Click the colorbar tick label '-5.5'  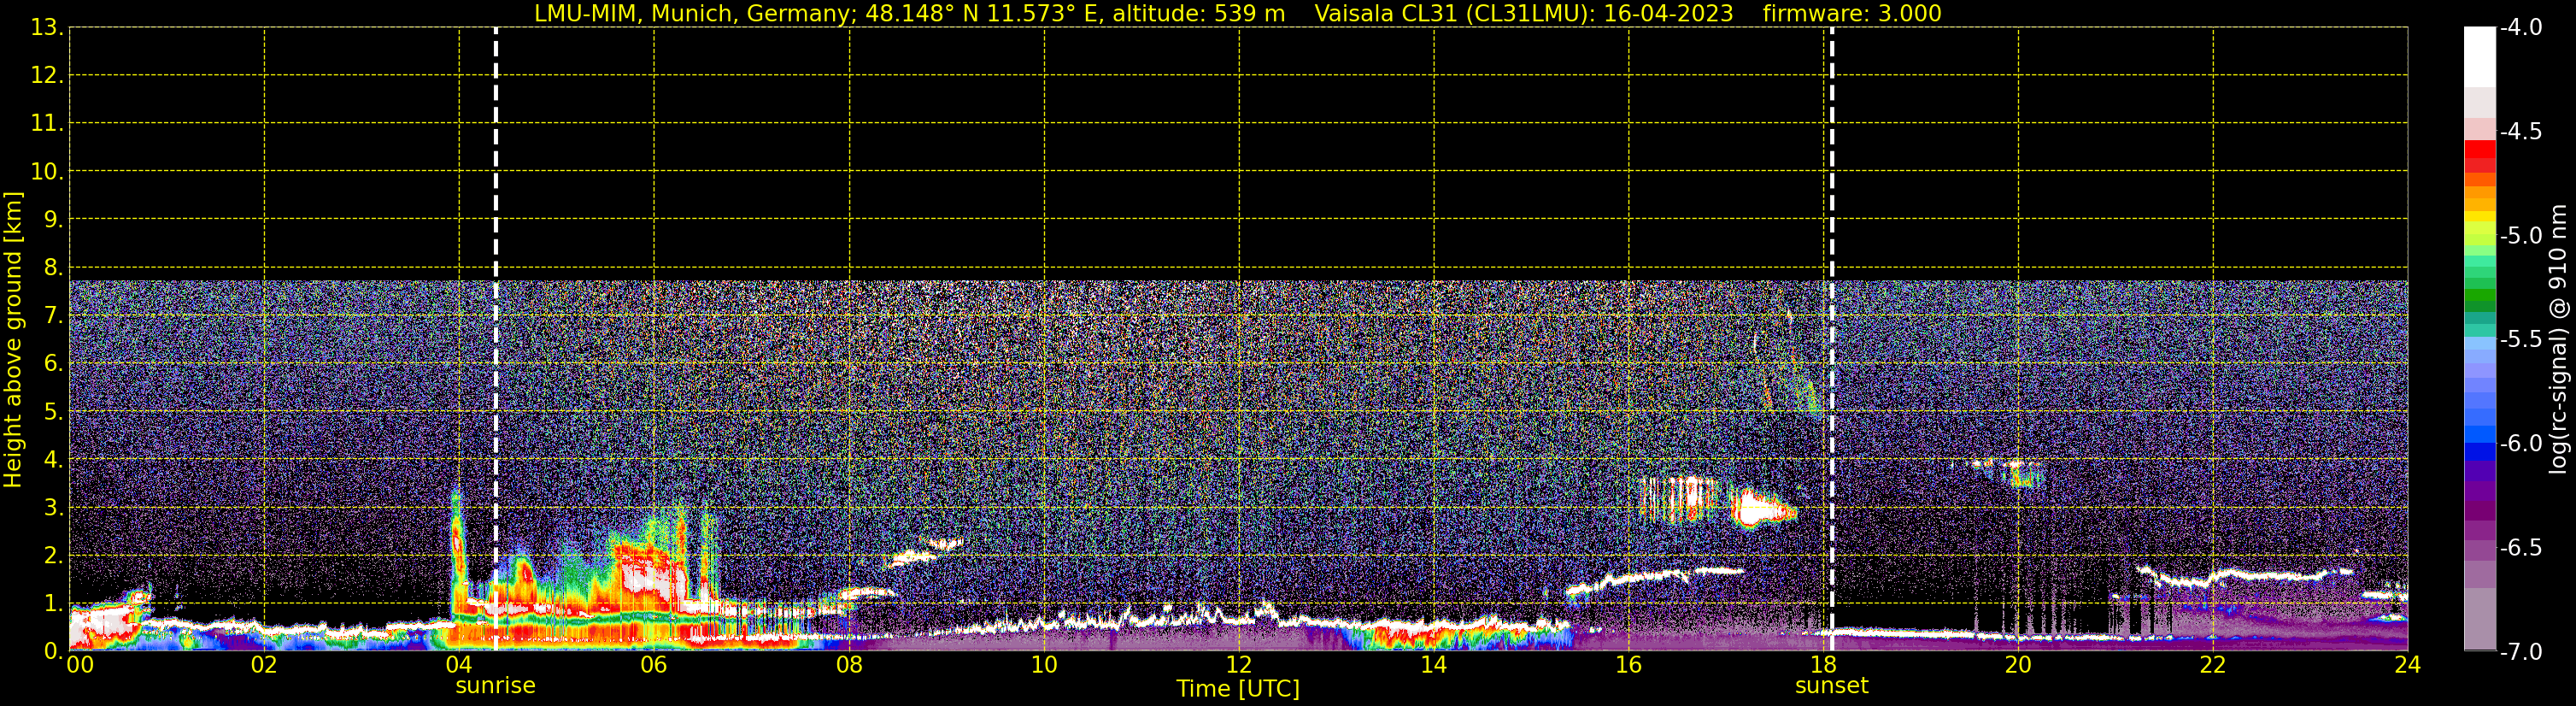coord(2520,340)
